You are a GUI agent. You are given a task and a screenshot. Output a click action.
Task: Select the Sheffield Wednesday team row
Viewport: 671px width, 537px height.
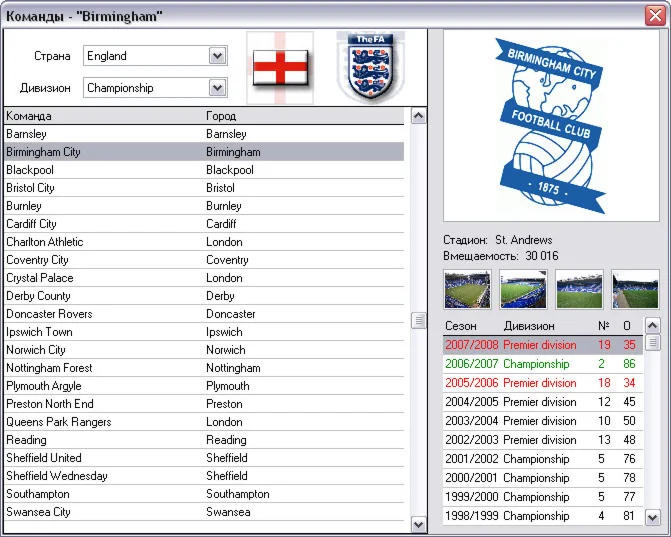pos(204,476)
